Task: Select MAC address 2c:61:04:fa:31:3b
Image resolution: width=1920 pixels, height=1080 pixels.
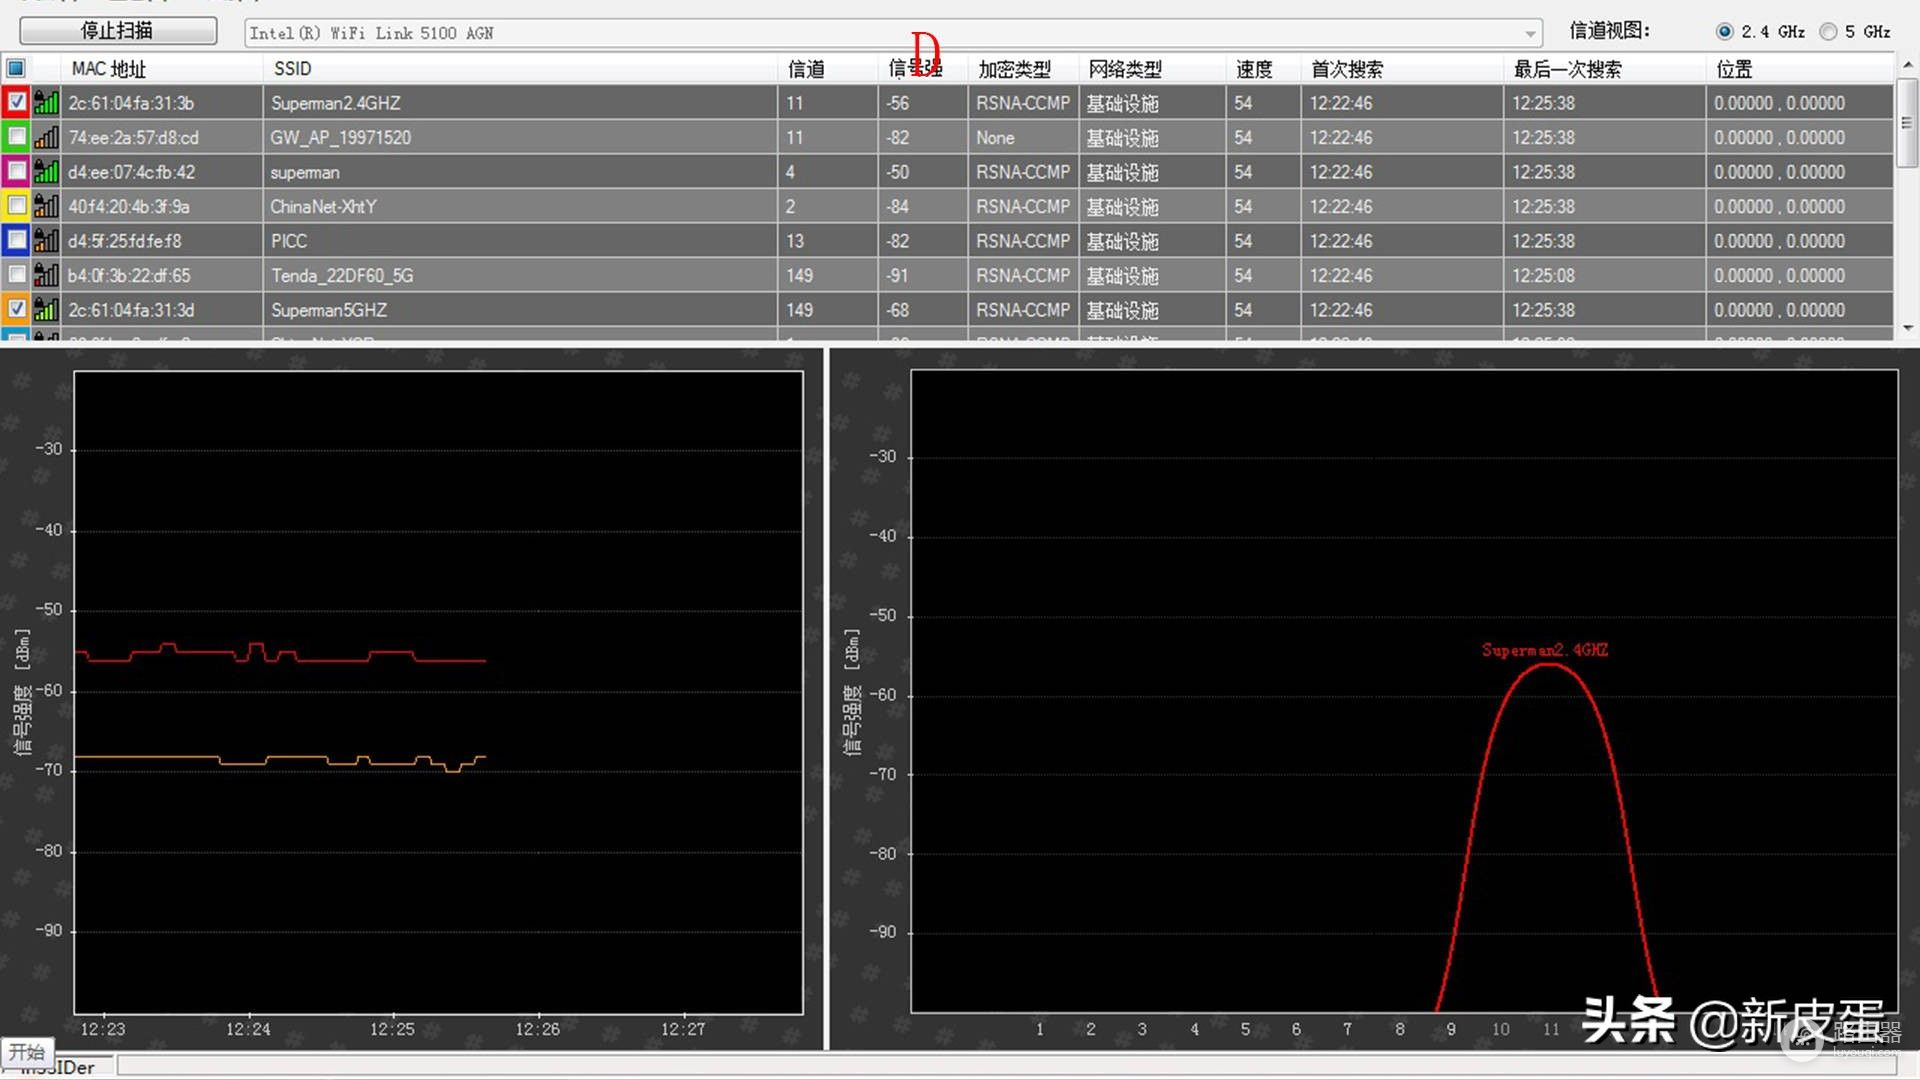Action: 131,103
